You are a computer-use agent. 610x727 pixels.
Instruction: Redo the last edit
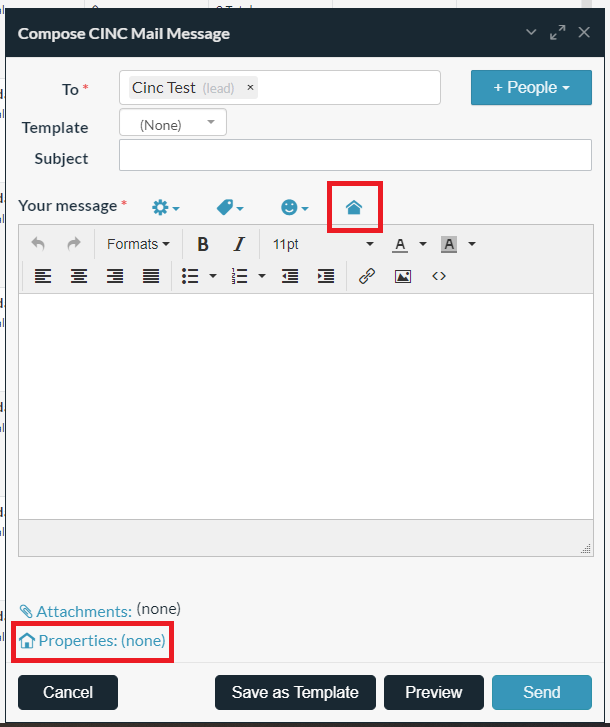coord(74,244)
